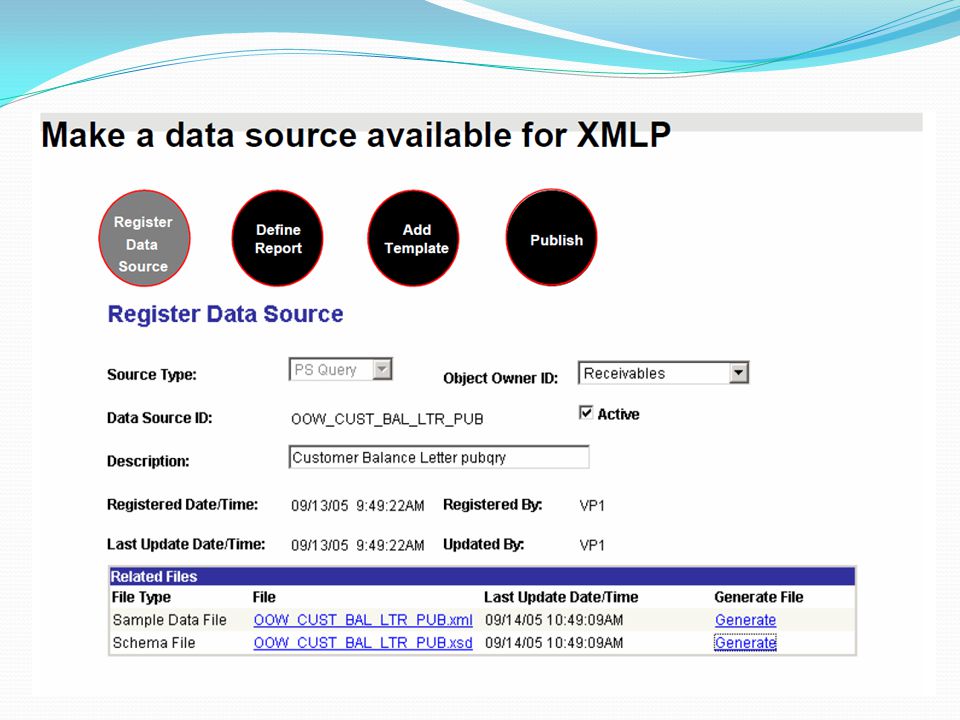Screen dimensions: 960x720
Task: Open the OOW_CUST_BAL_LTR_PUB.xsd file link
Action: (363, 643)
